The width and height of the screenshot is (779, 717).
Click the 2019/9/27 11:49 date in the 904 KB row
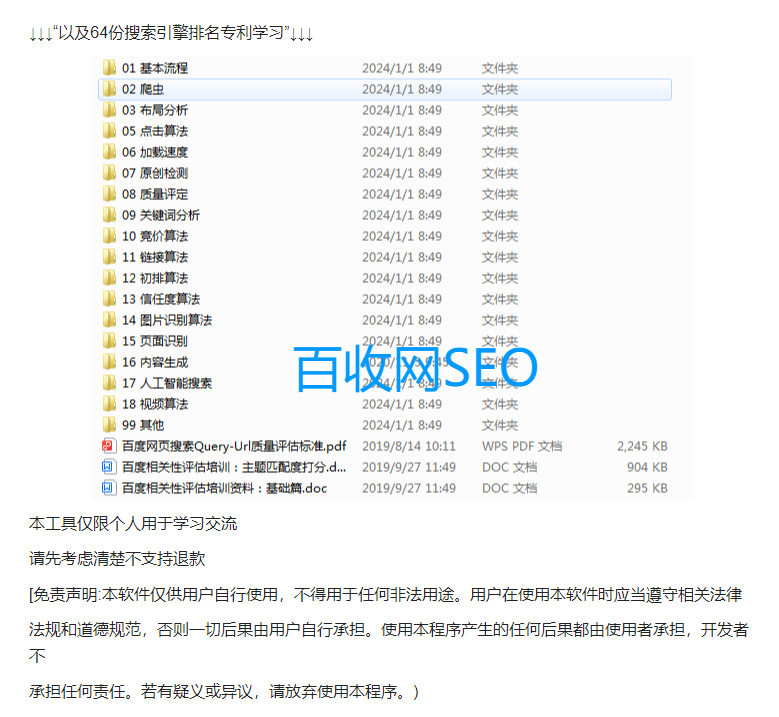(408, 467)
